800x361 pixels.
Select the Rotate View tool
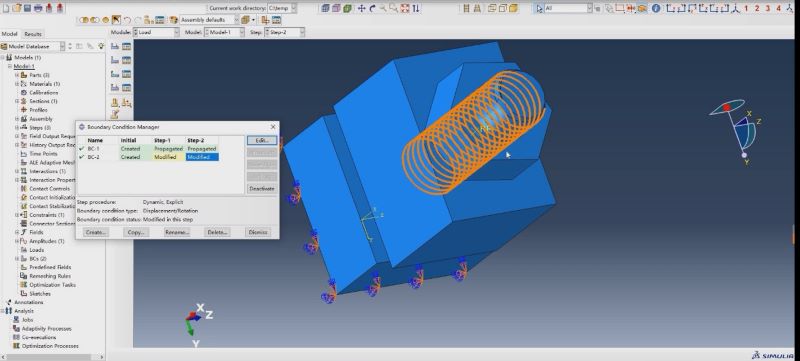(x=372, y=8)
